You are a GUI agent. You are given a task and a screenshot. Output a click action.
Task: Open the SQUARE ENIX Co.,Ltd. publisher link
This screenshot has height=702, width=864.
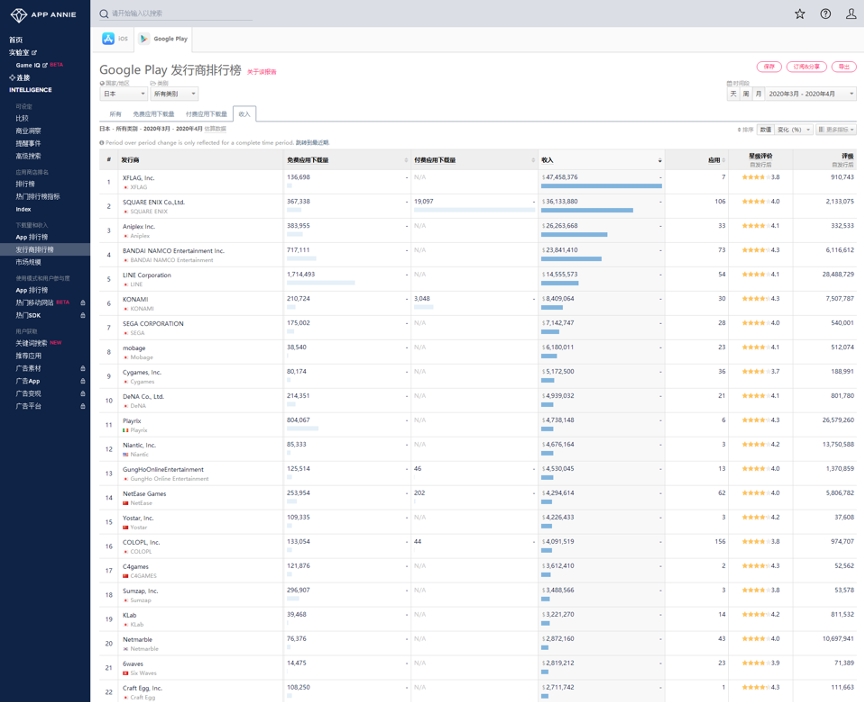(153, 202)
